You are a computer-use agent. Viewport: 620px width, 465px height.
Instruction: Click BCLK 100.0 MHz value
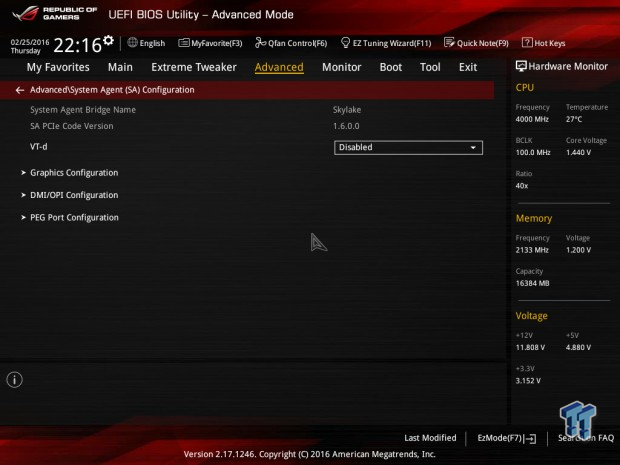pyautogui.click(x=533, y=153)
